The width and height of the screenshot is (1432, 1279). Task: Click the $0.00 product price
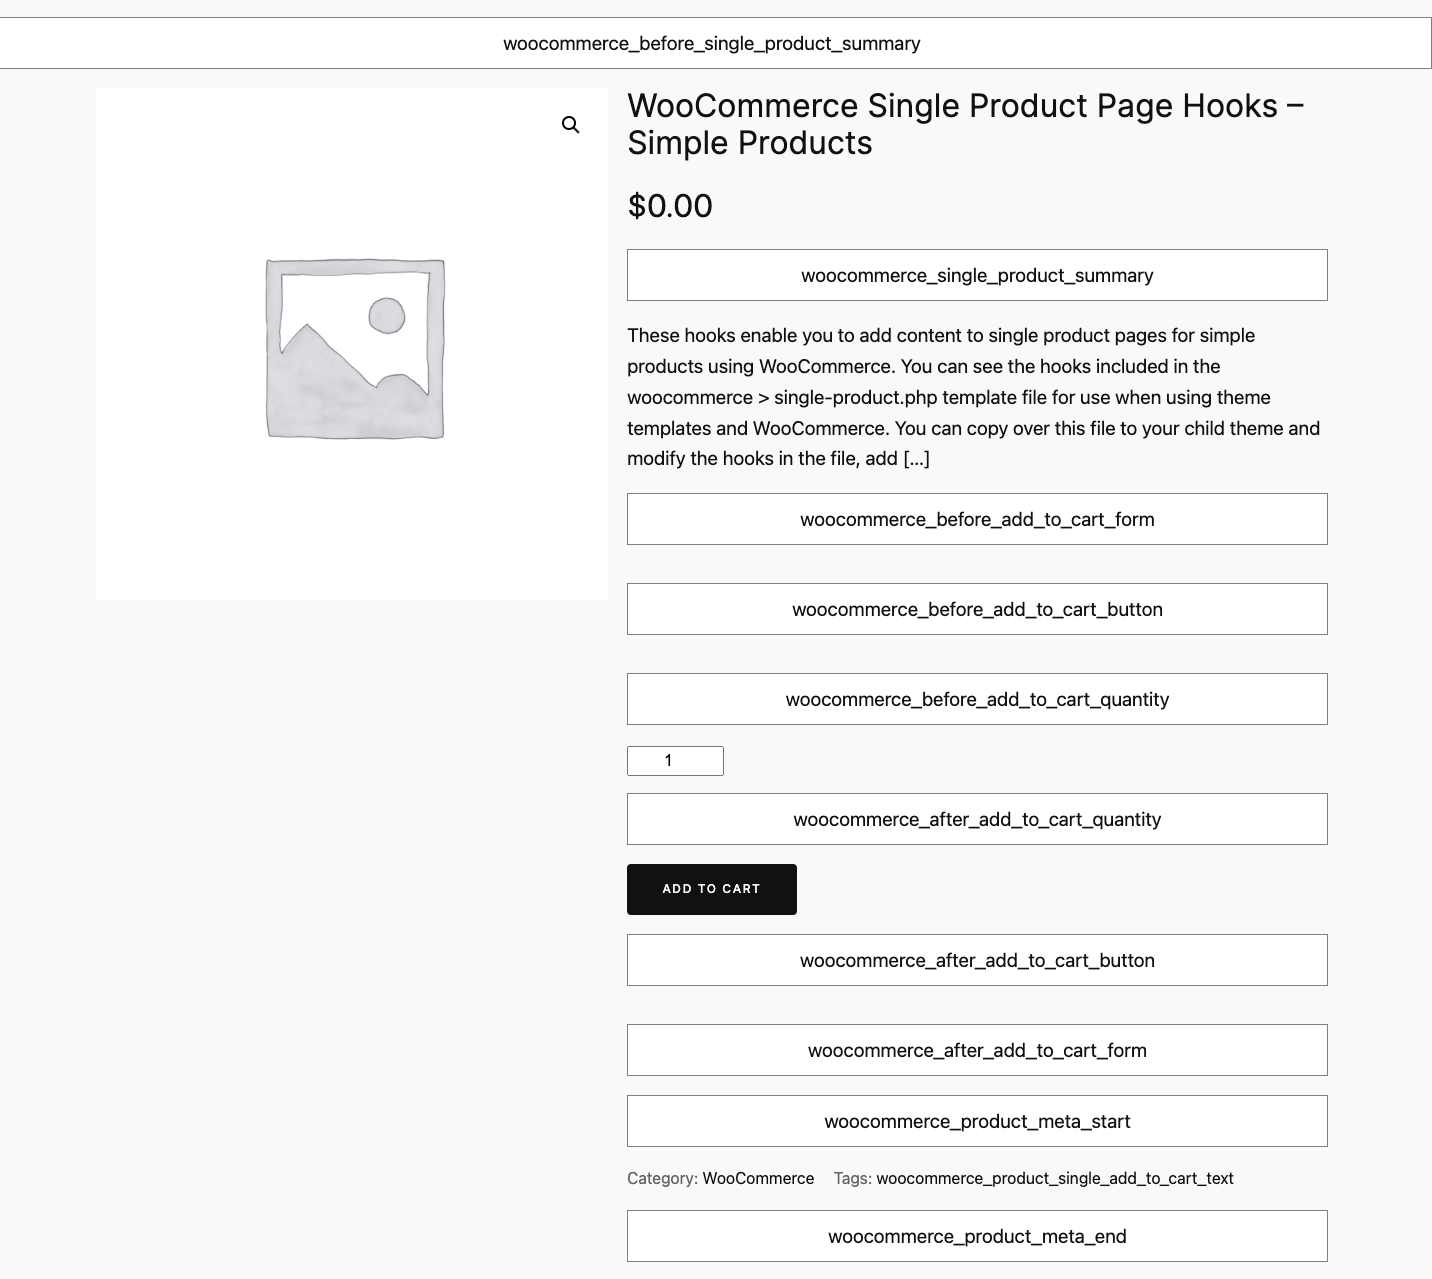coord(670,206)
